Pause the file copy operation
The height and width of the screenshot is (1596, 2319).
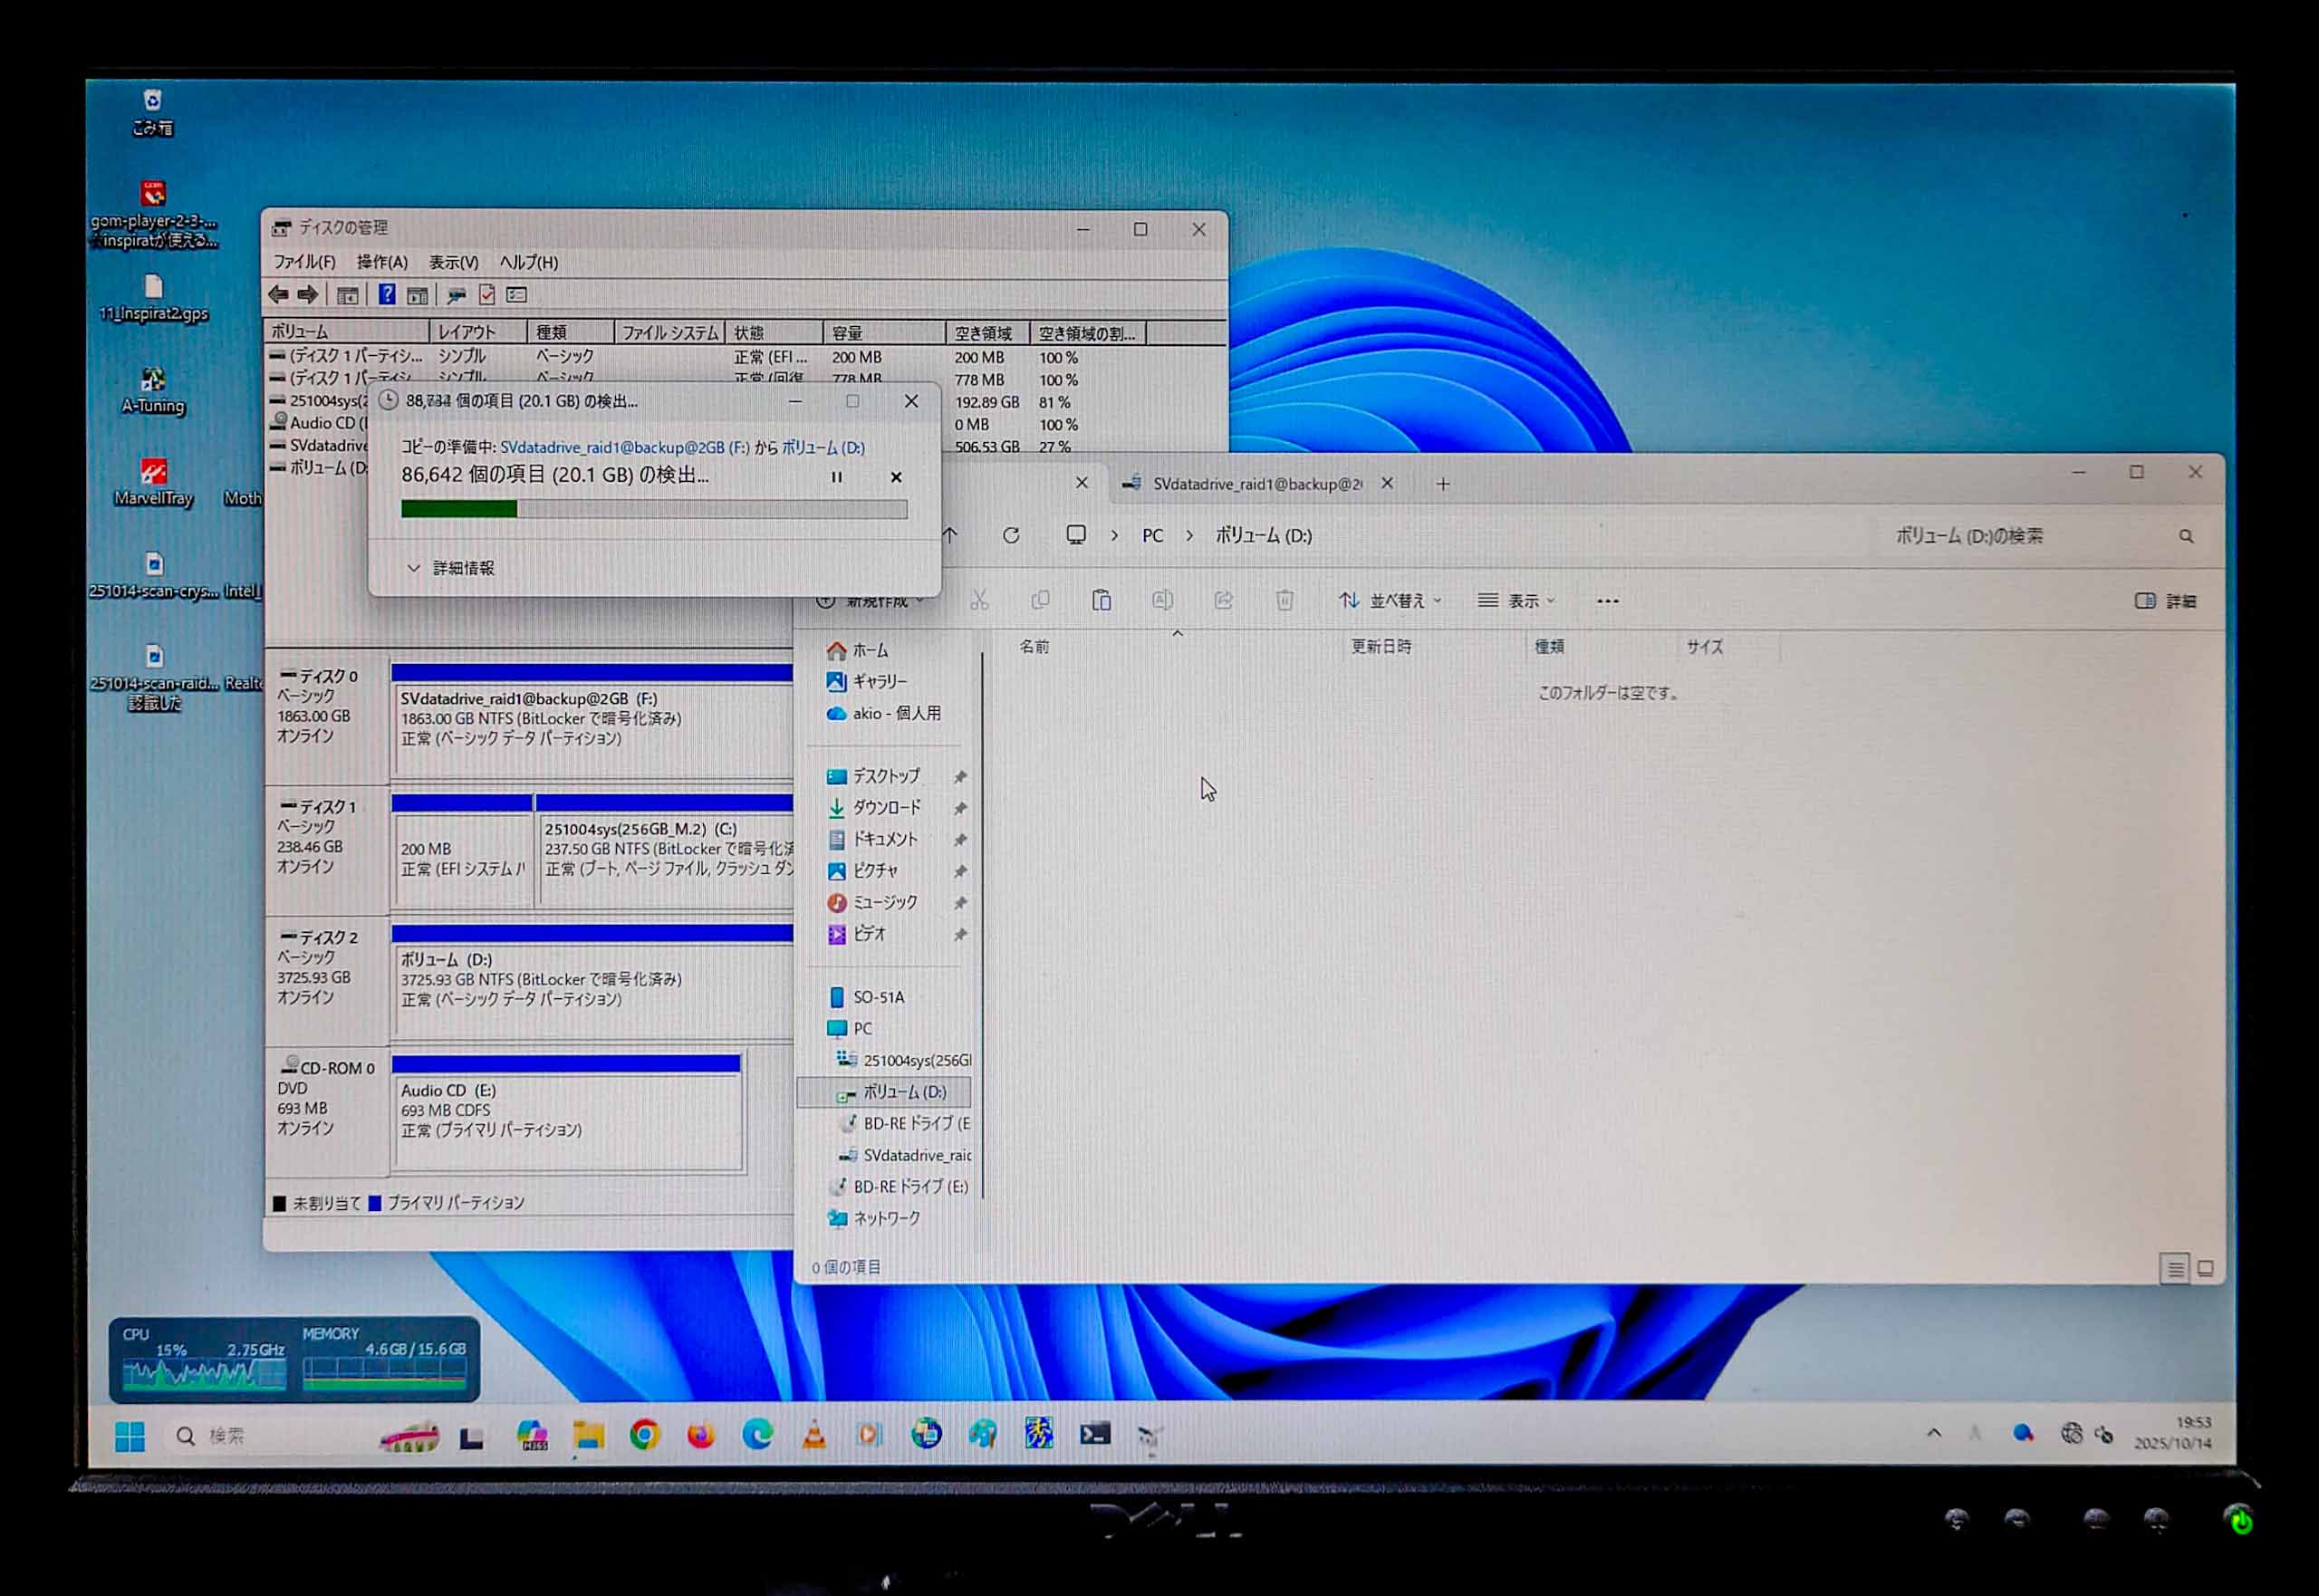pos(836,477)
